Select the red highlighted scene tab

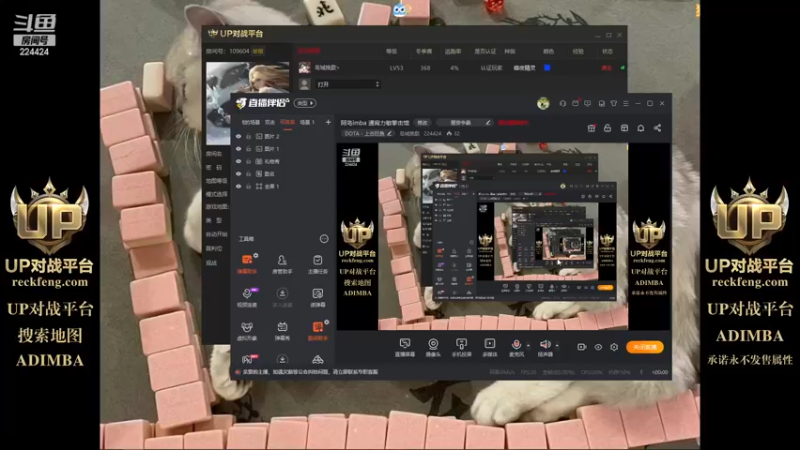(288, 122)
